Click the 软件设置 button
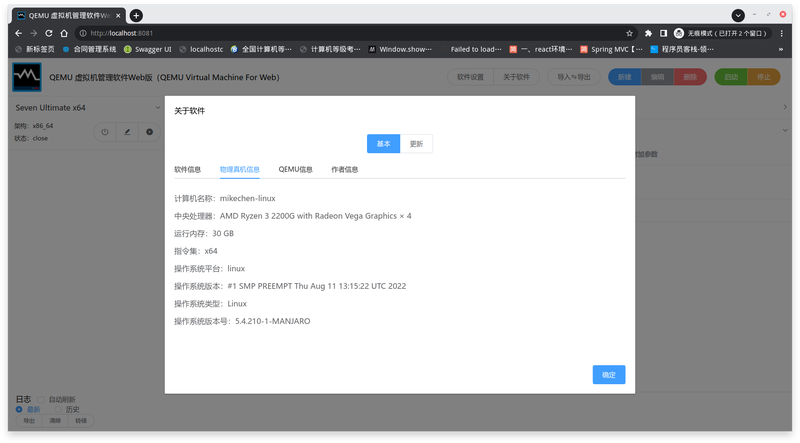This screenshot has width=800, height=443. tap(470, 77)
